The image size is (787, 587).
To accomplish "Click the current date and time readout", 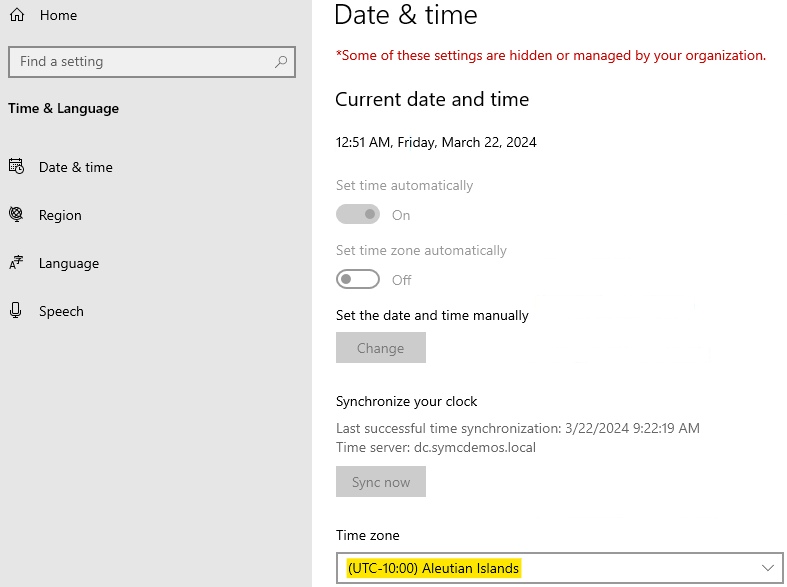I will (436, 142).
